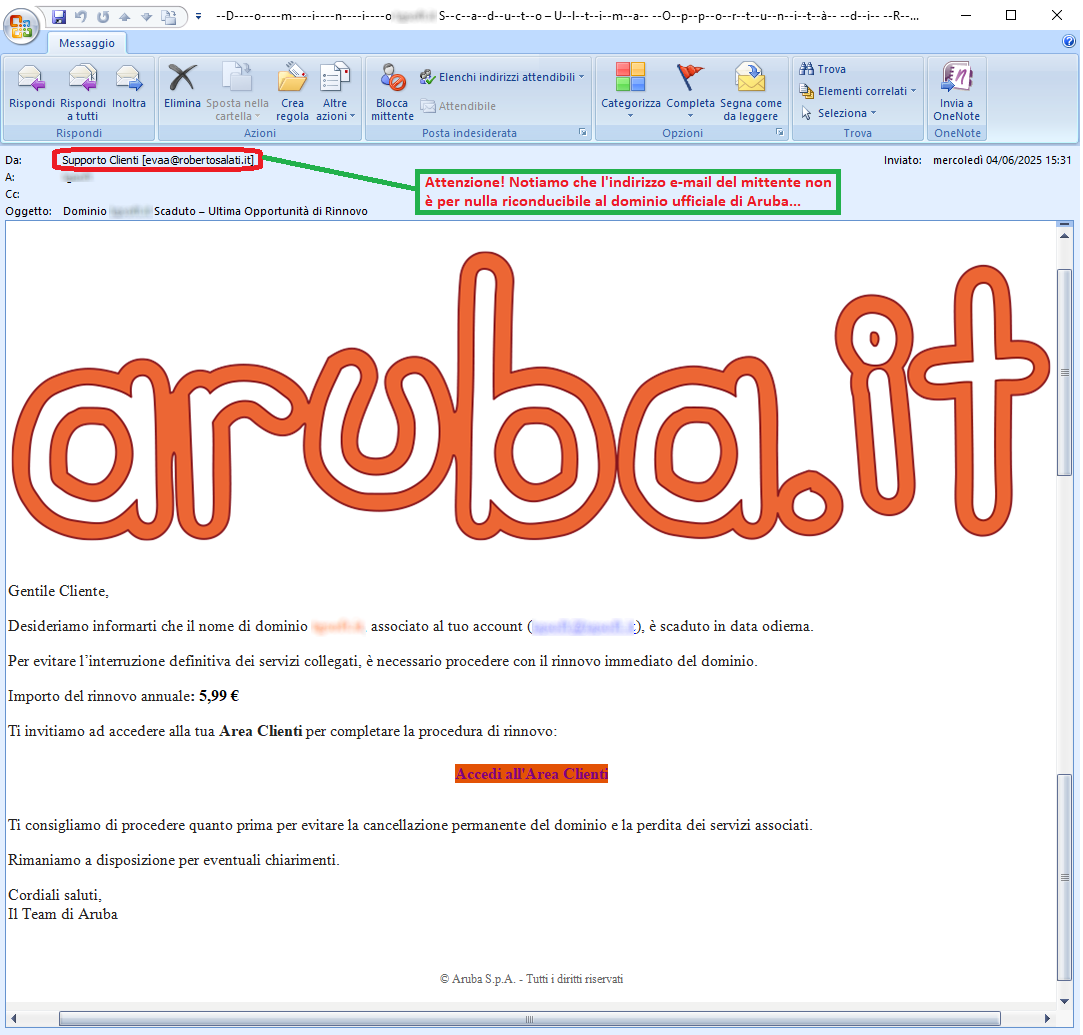Screen dimensions: 1083x1035
Task: Search the message with Trova
Action: point(822,69)
